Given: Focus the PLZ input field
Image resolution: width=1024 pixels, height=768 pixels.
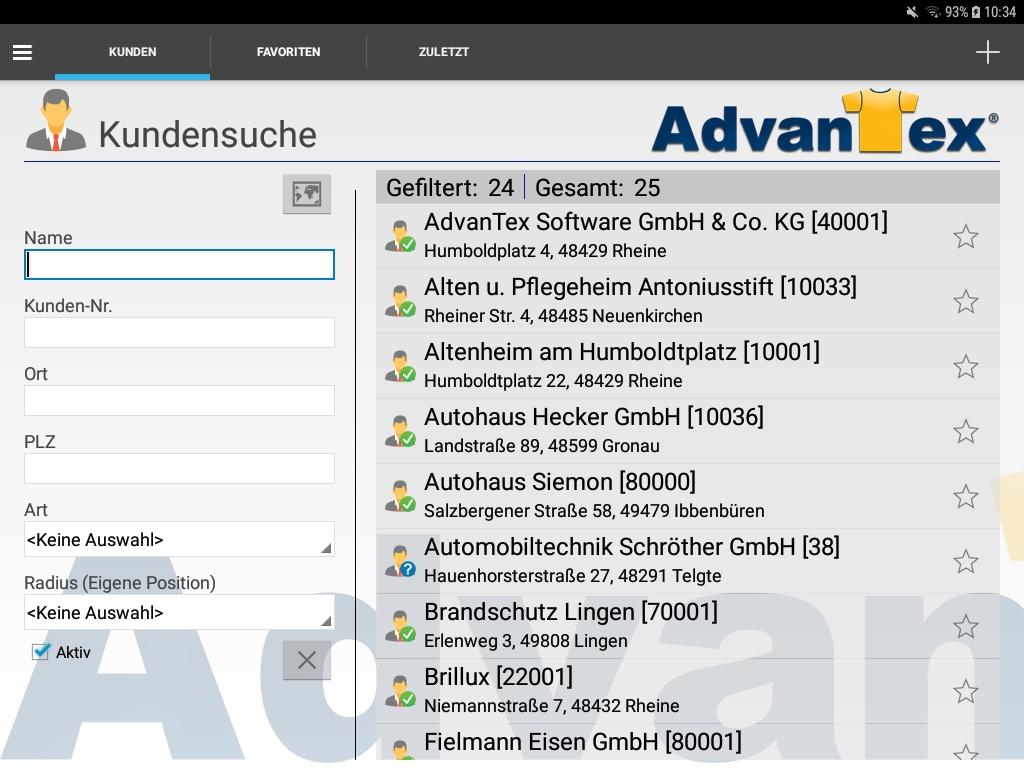Looking at the screenshot, I should click(x=179, y=468).
